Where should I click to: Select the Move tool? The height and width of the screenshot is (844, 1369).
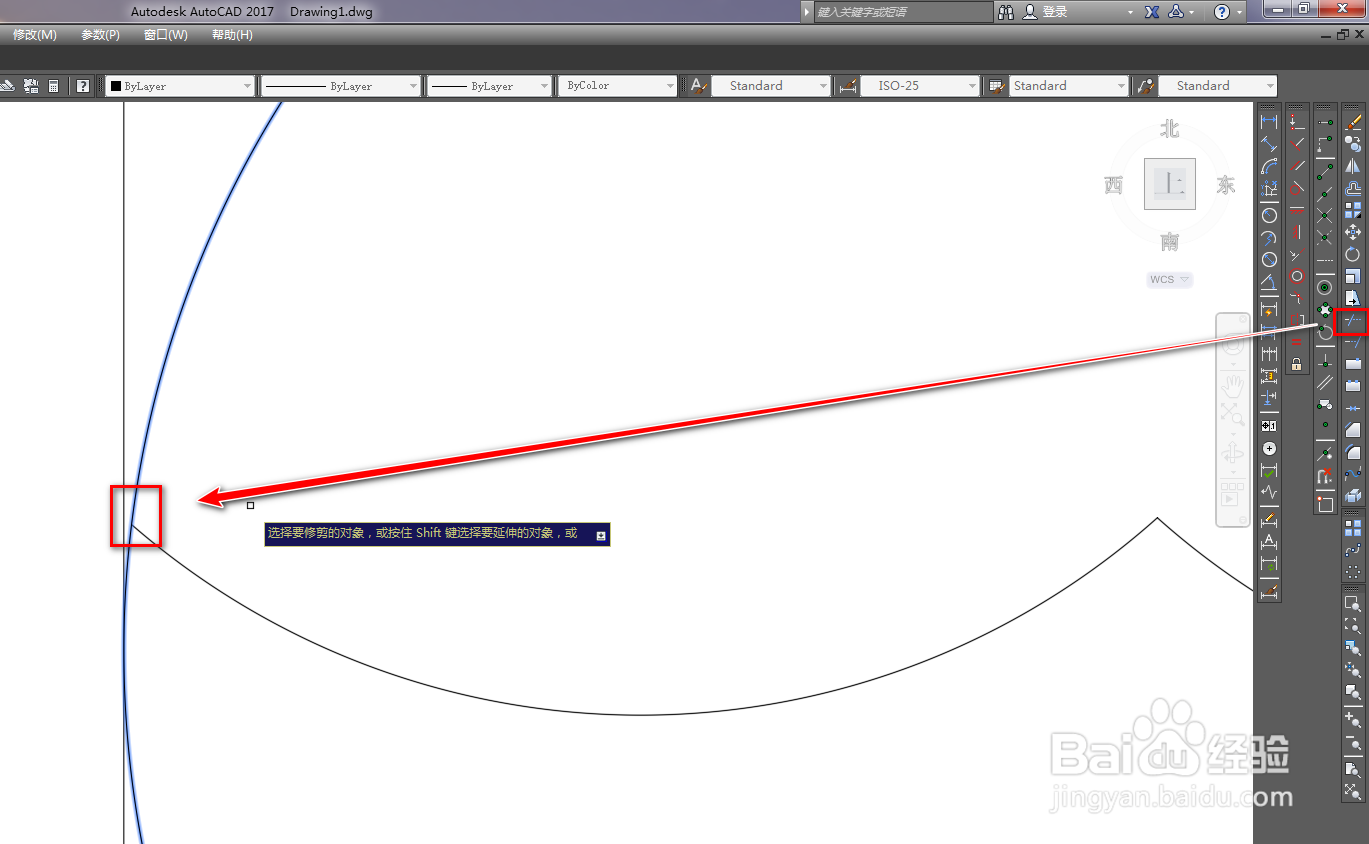(x=1353, y=232)
